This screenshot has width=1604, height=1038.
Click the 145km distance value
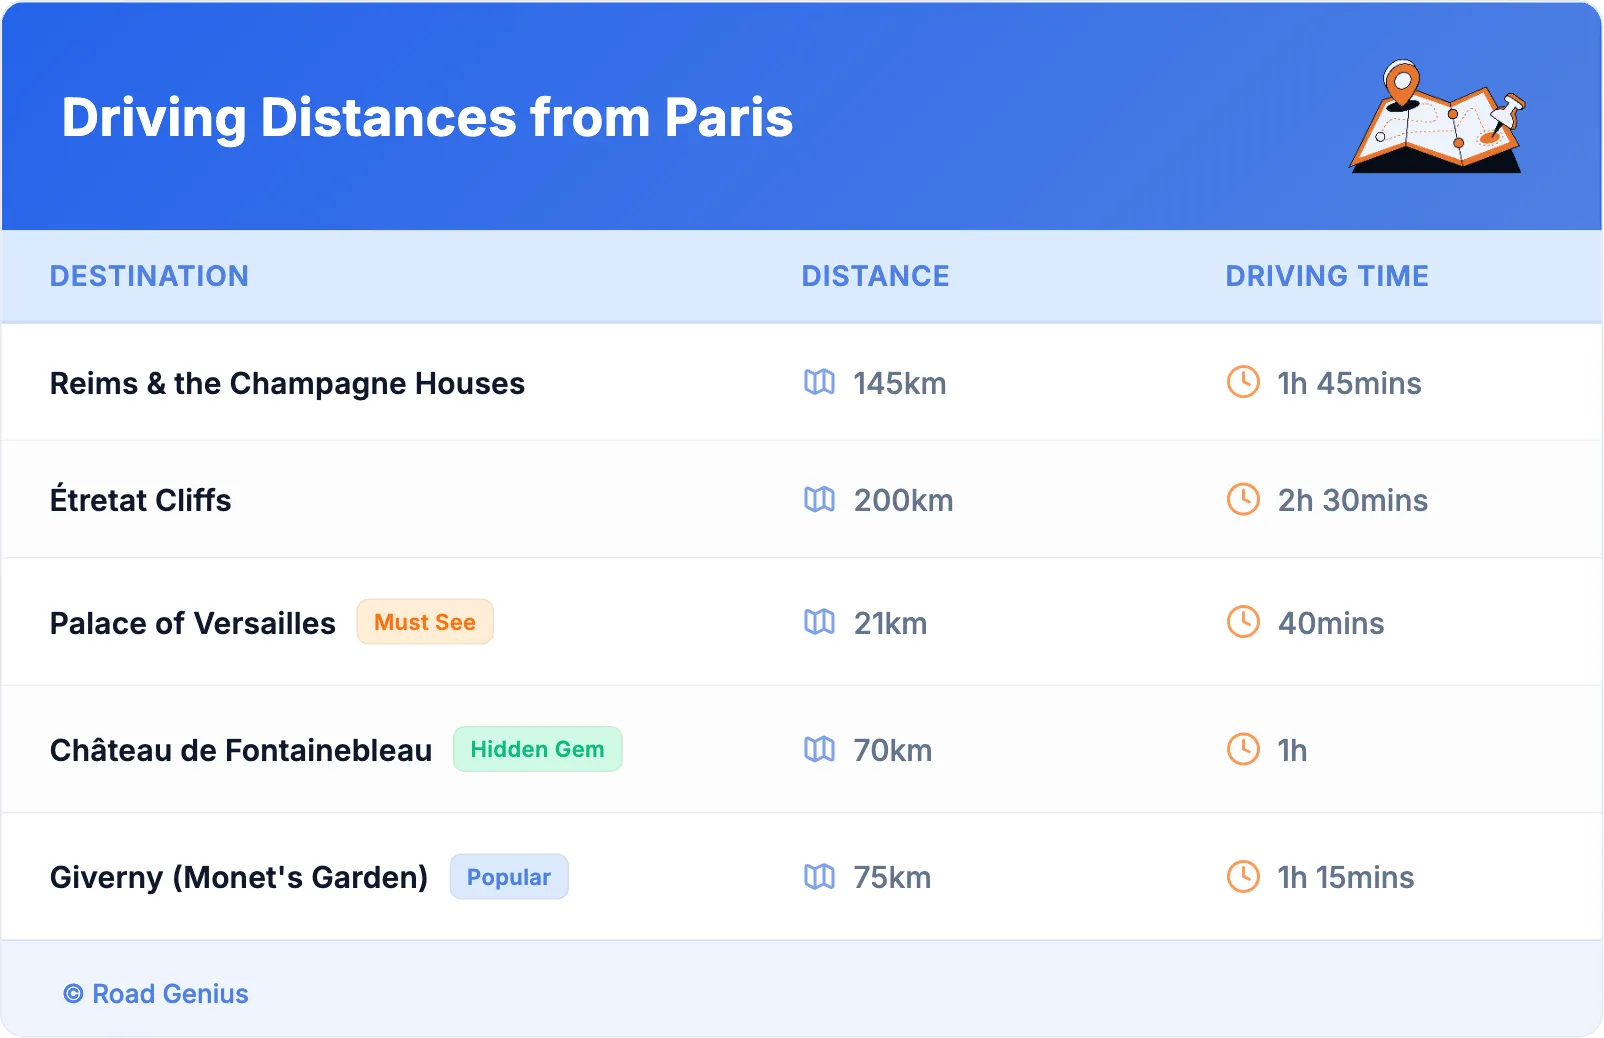tap(900, 383)
